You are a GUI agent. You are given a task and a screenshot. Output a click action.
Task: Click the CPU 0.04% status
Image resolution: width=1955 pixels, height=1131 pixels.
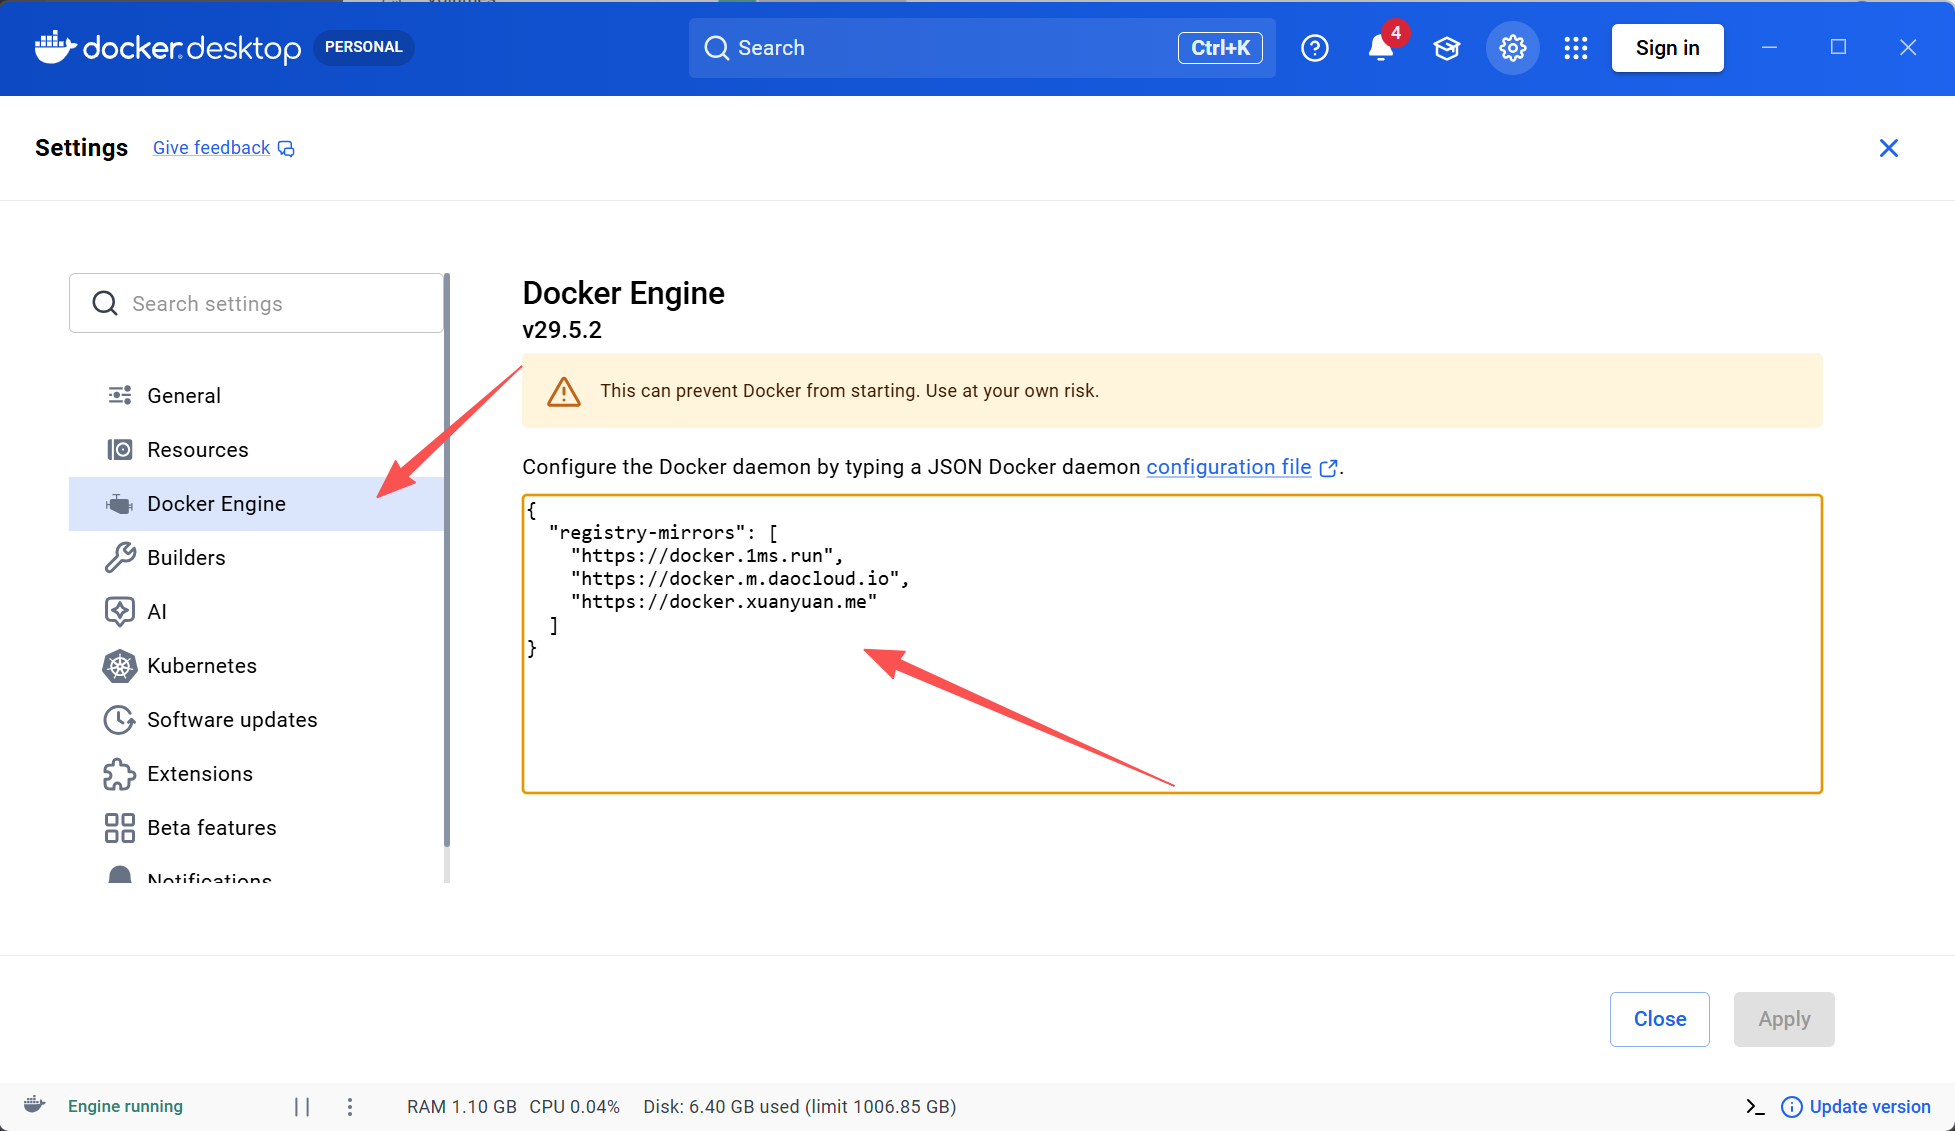point(575,1107)
